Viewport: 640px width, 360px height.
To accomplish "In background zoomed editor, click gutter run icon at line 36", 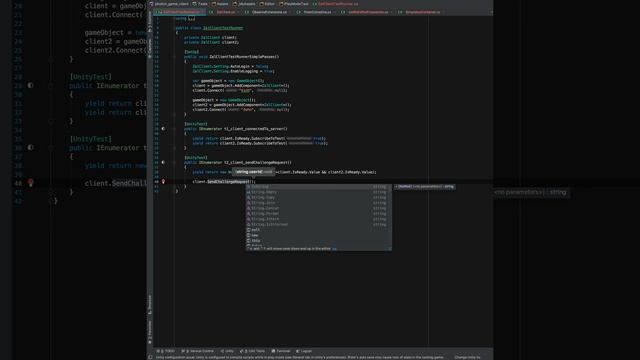I will pyautogui.click(x=31, y=148).
